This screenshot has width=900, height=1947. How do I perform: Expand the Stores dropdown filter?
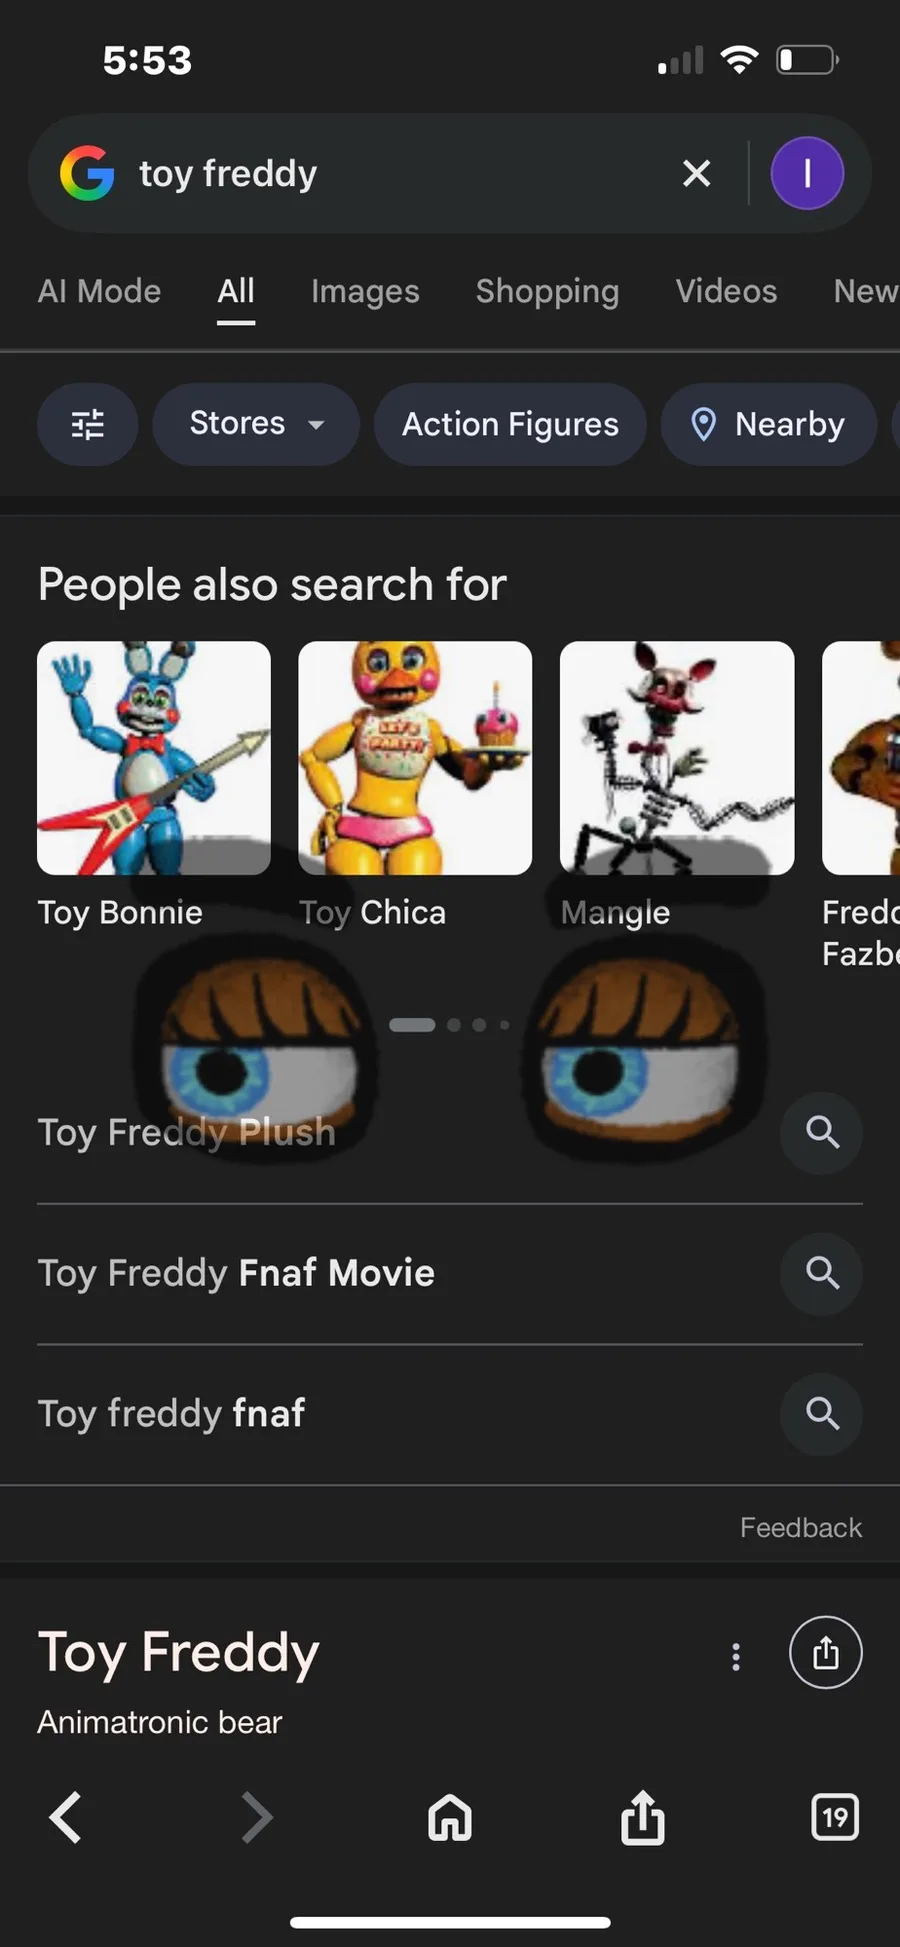coord(256,425)
